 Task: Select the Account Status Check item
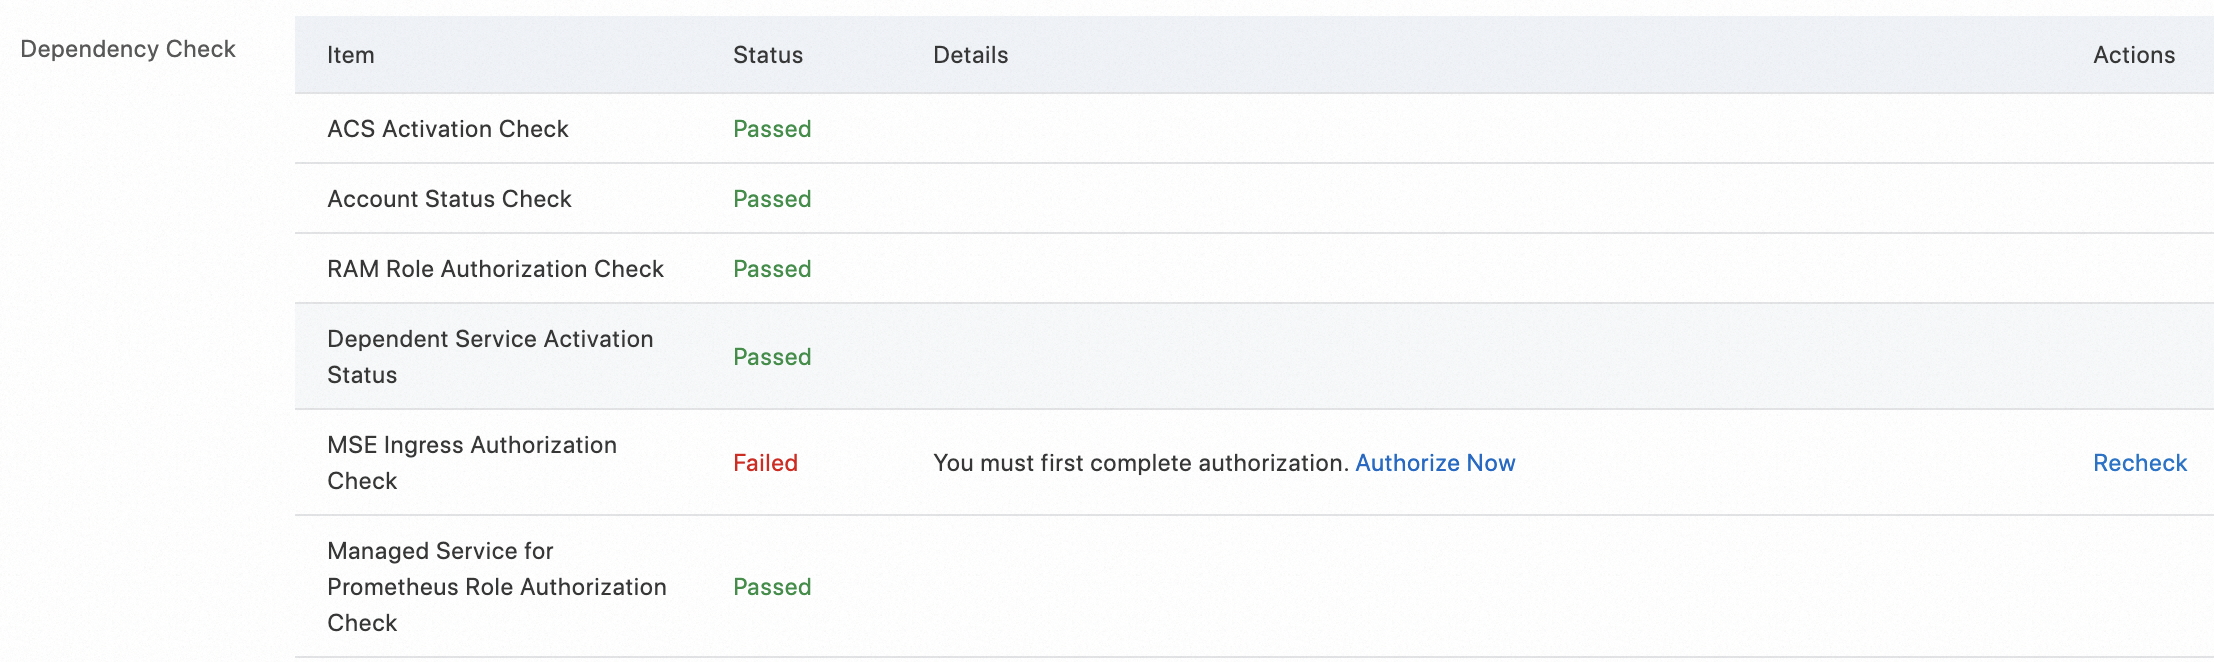[x=449, y=199]
